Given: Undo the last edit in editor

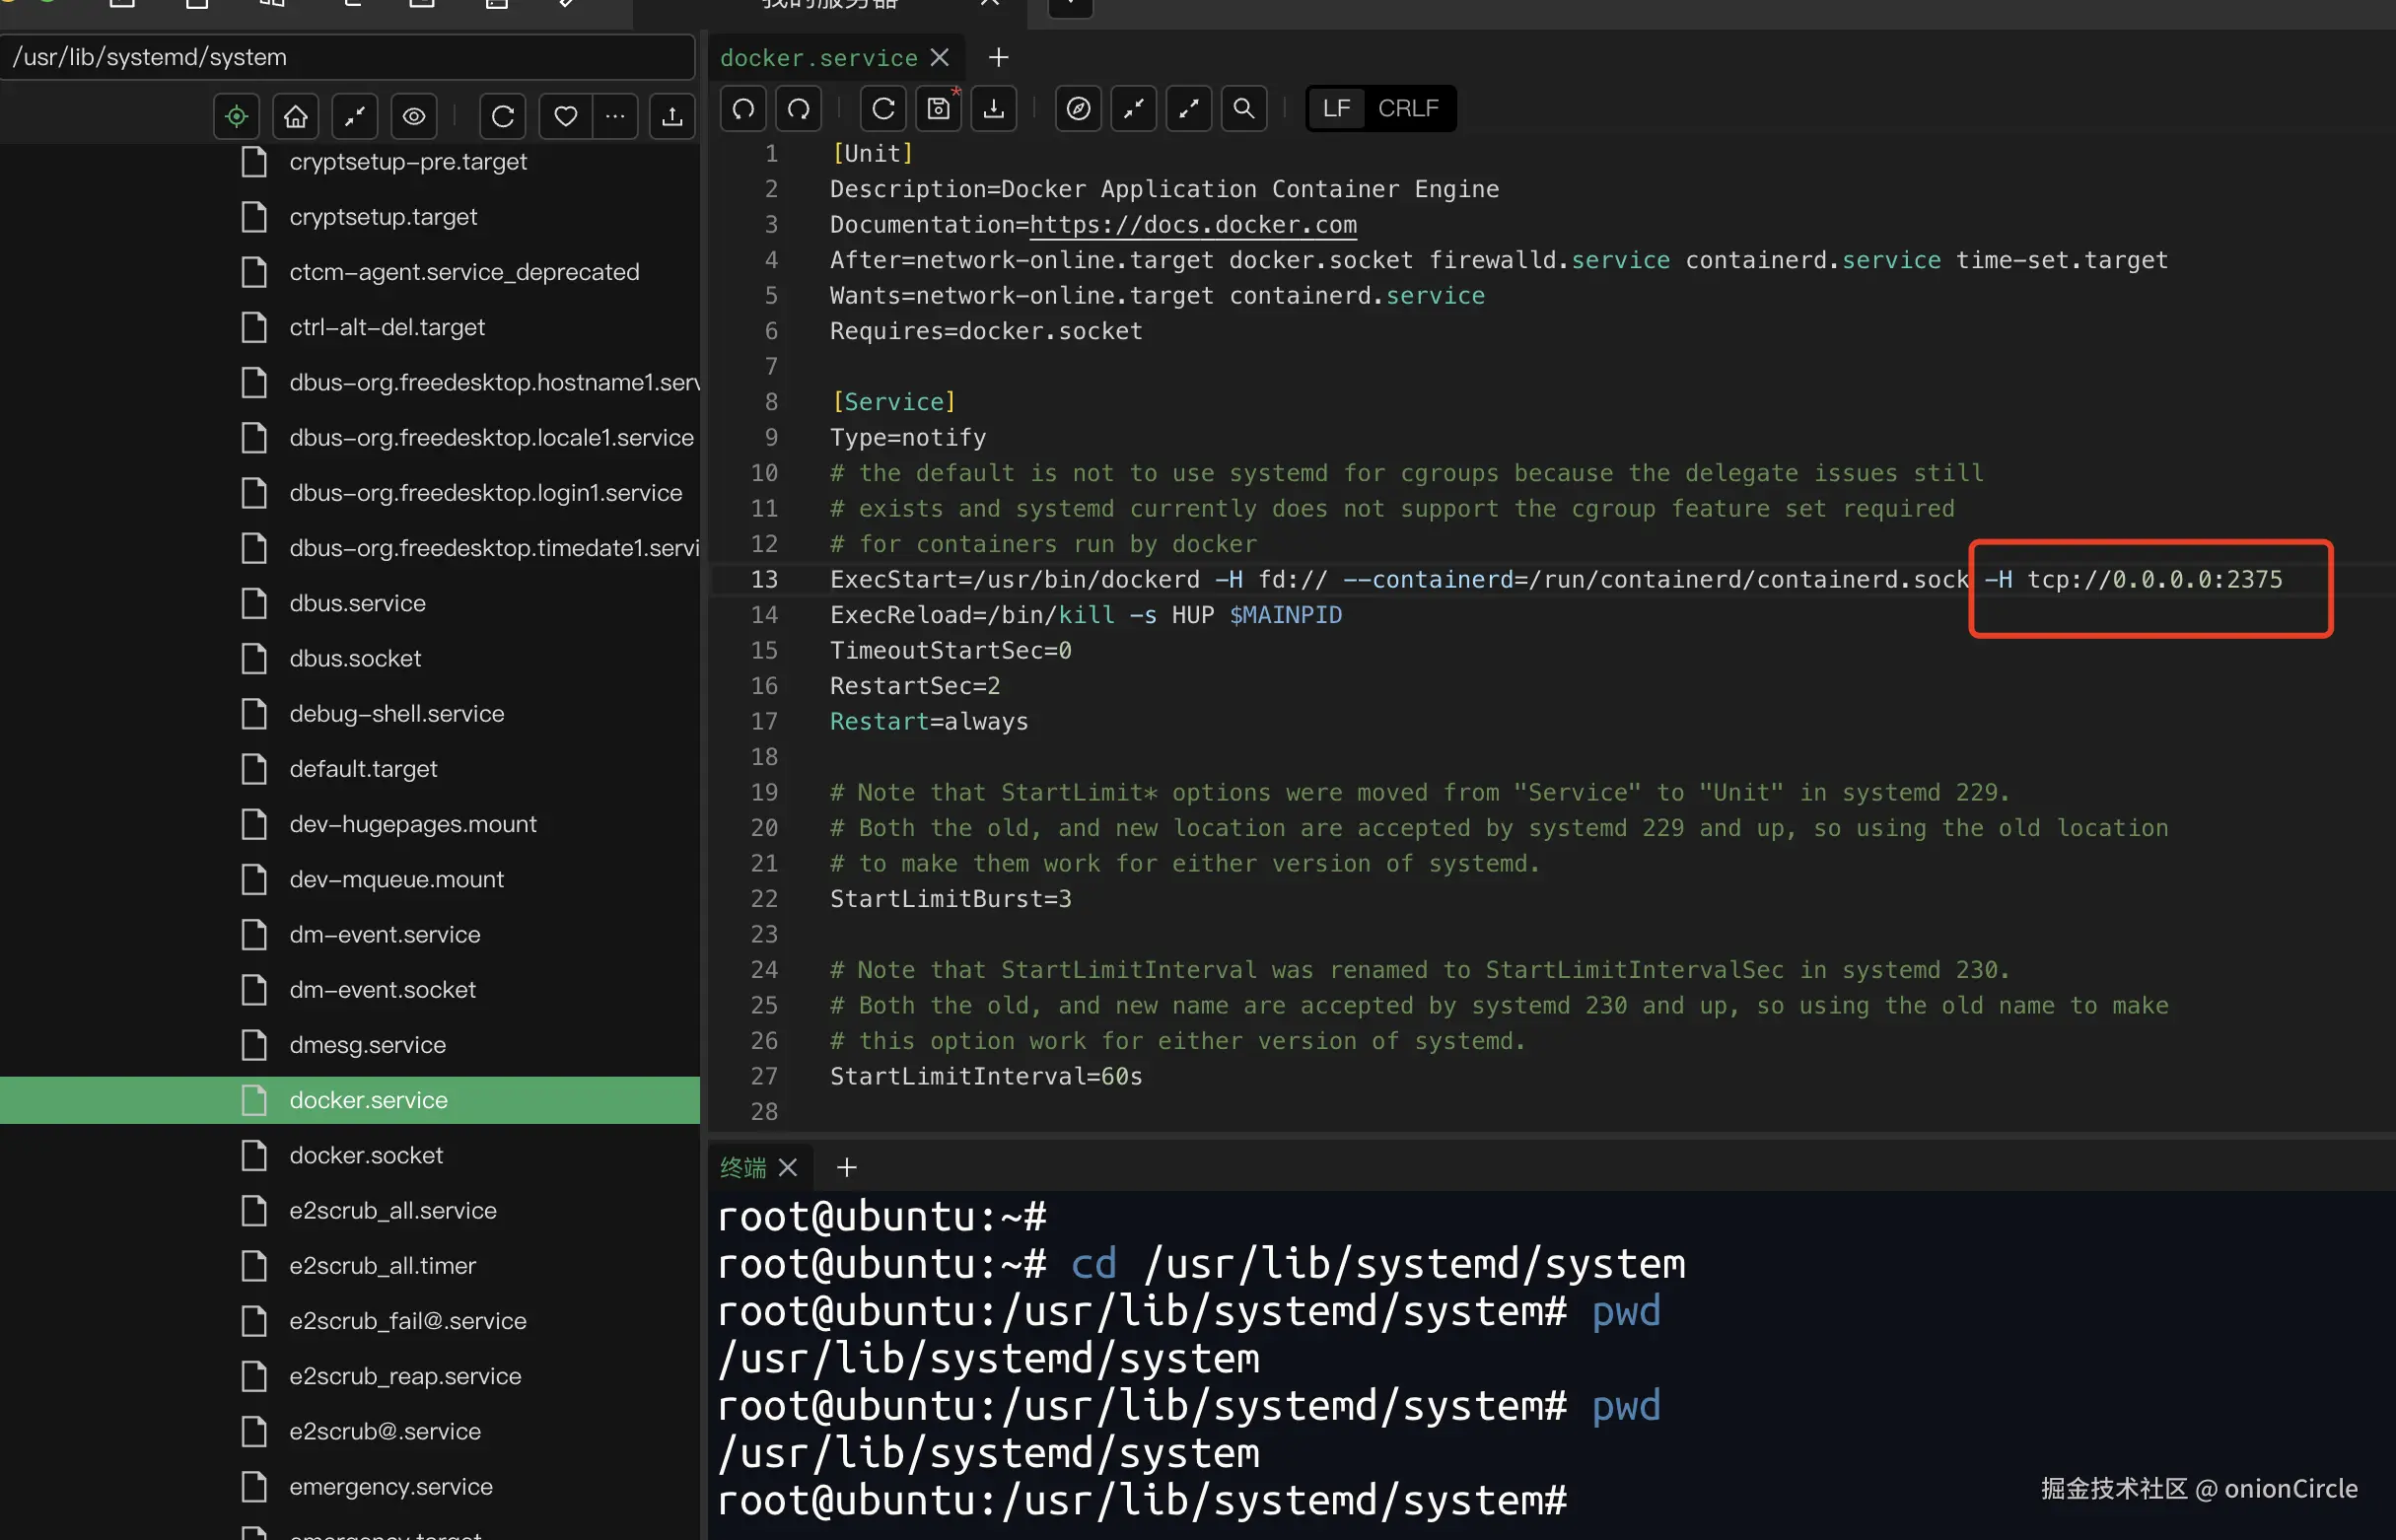Looking at the screenshot, I should [x=743, y=108].
